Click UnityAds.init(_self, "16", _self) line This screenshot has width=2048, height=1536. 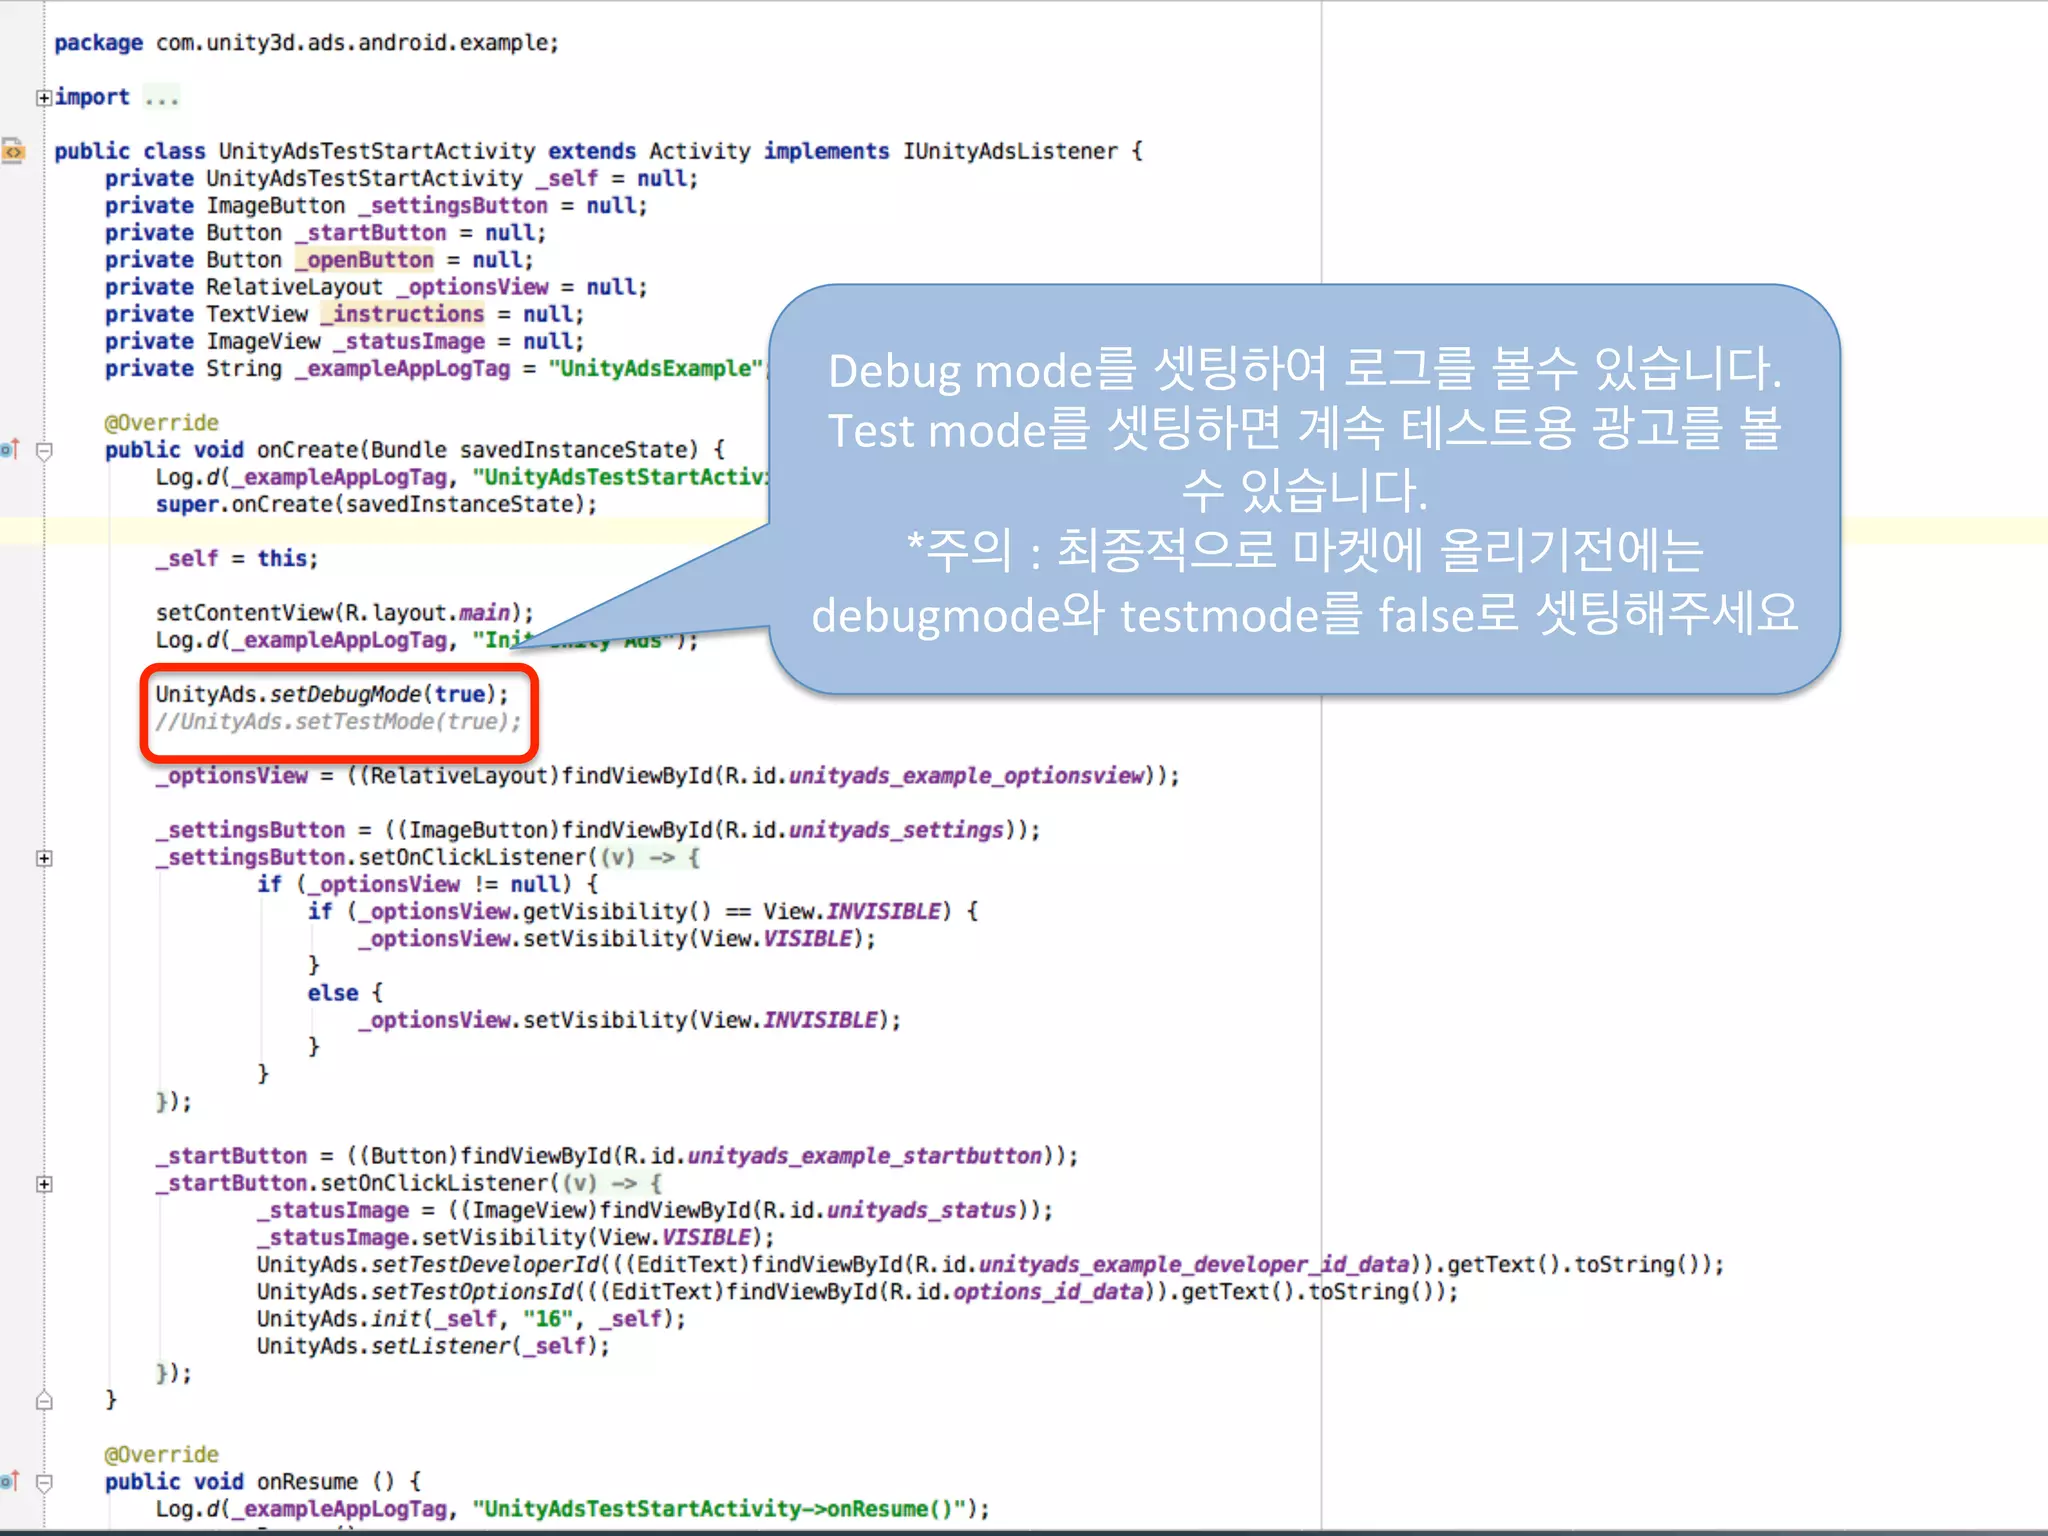coord(471,1319)
